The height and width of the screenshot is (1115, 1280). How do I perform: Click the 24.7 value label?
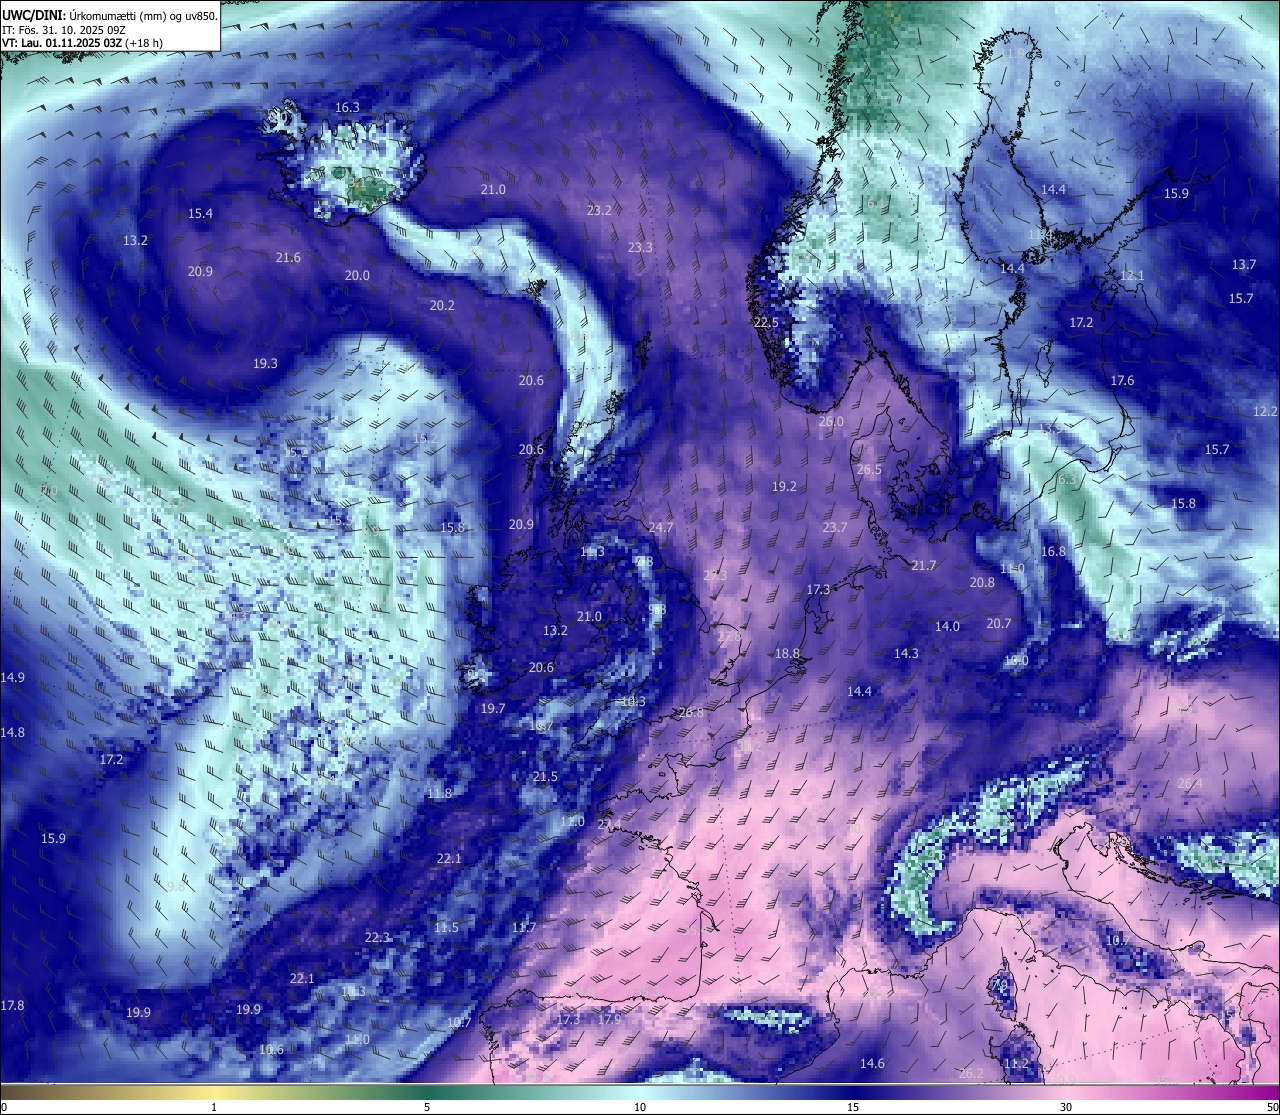pyautogui.click(x=660, y=527)
